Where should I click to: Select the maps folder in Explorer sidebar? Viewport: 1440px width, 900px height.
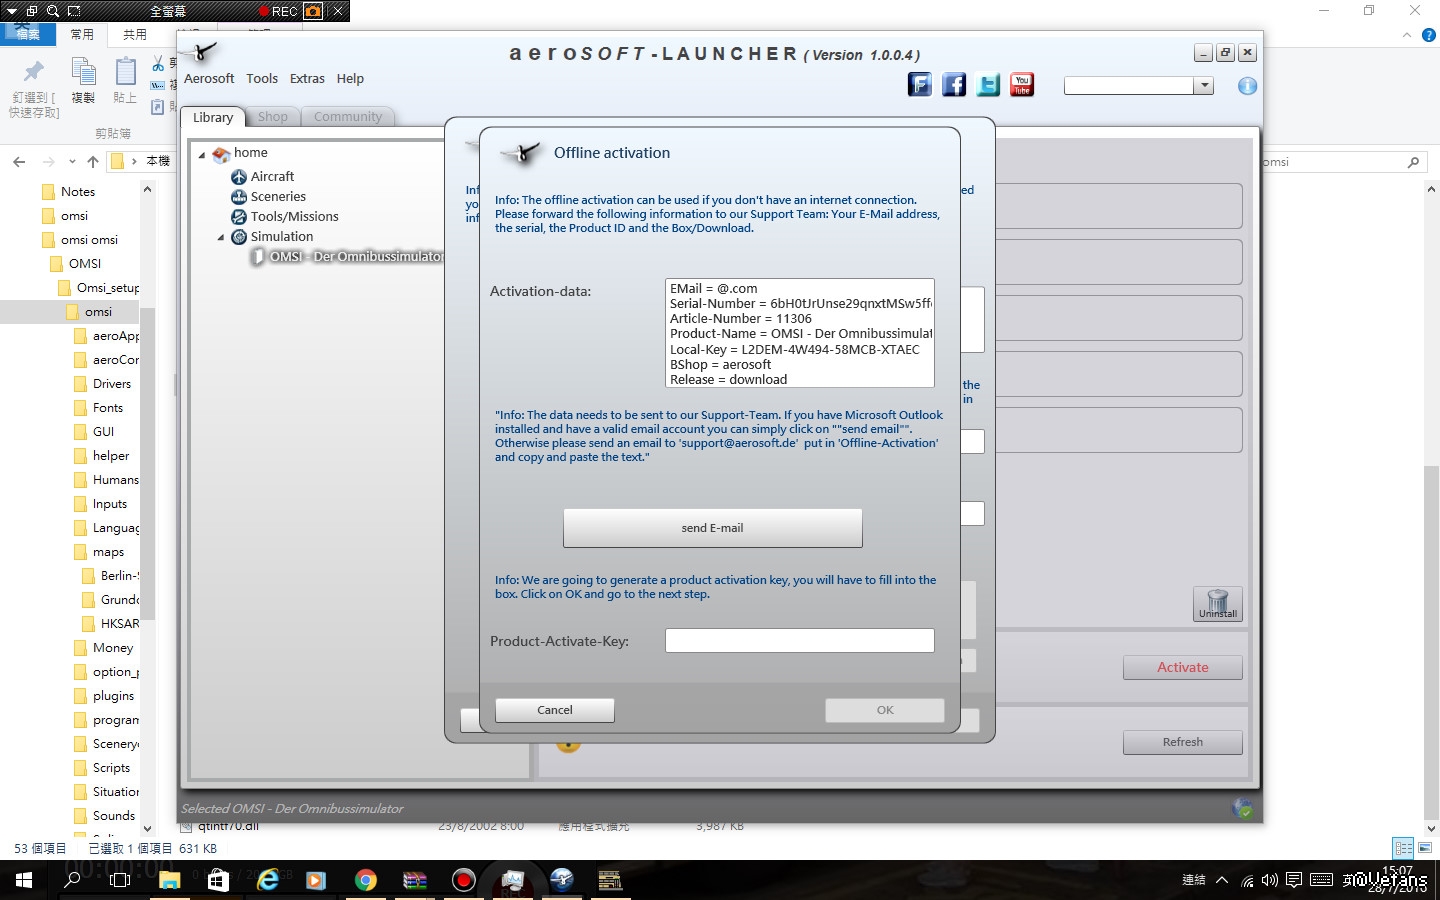pyautogui.click(x=108, y=552)
